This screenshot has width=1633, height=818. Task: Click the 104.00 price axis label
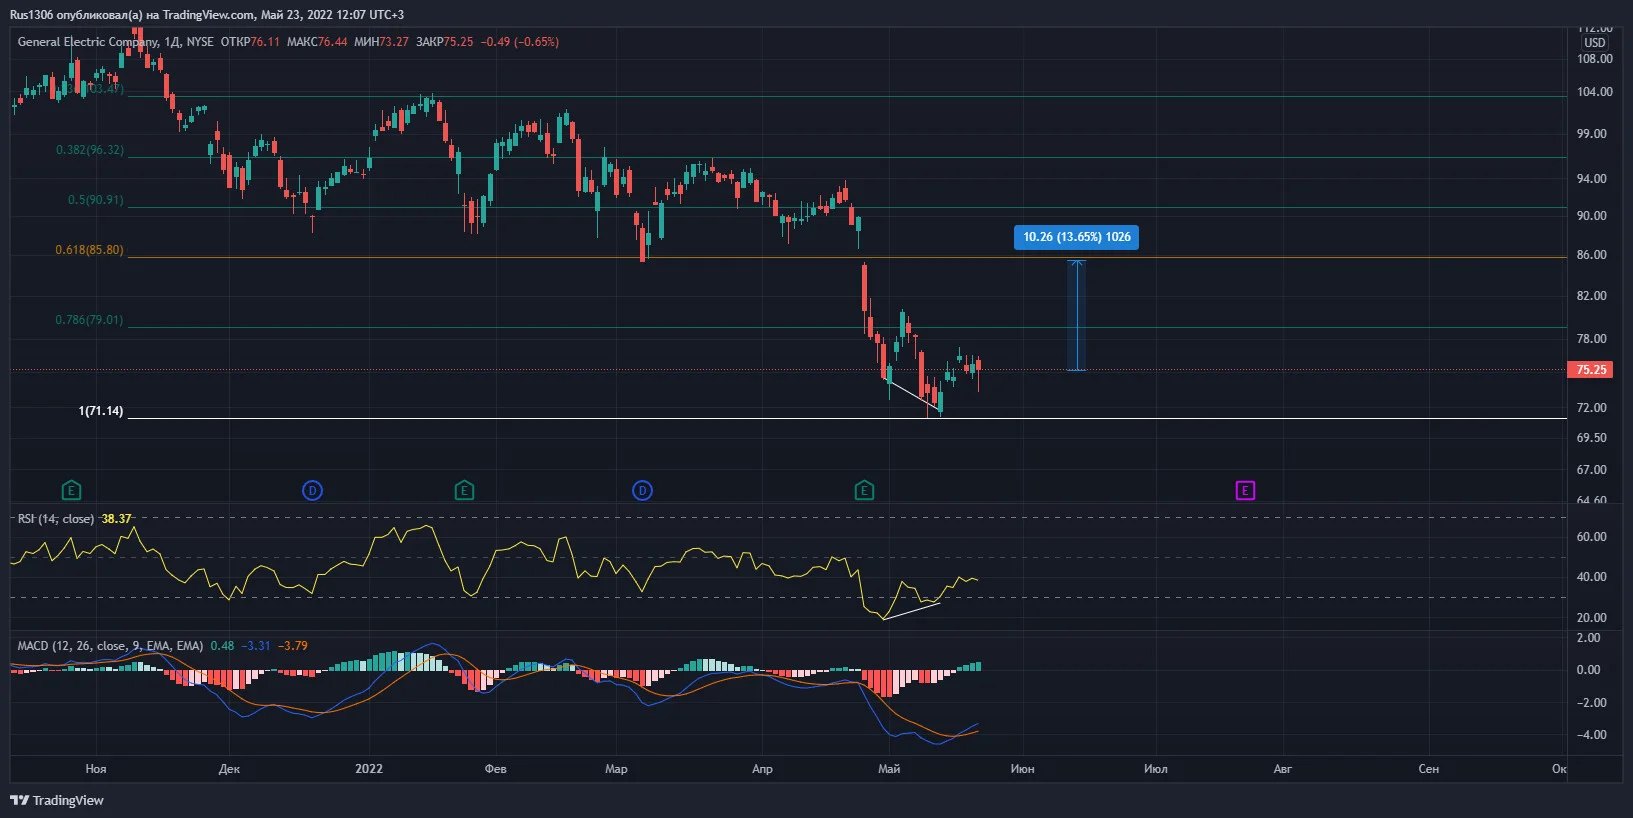pyautogui.click(x=1595, y=92)
